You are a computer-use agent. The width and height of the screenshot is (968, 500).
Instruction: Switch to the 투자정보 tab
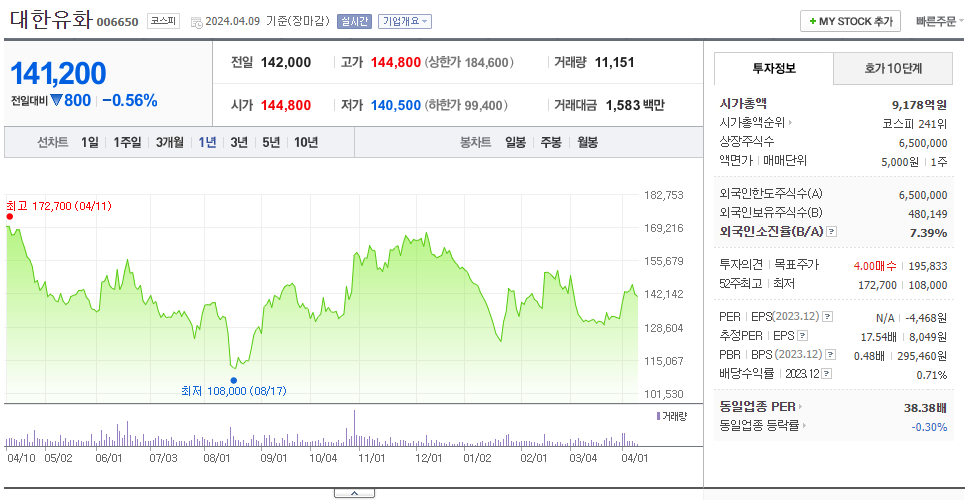pyautogui.click(x=774, y=69)
